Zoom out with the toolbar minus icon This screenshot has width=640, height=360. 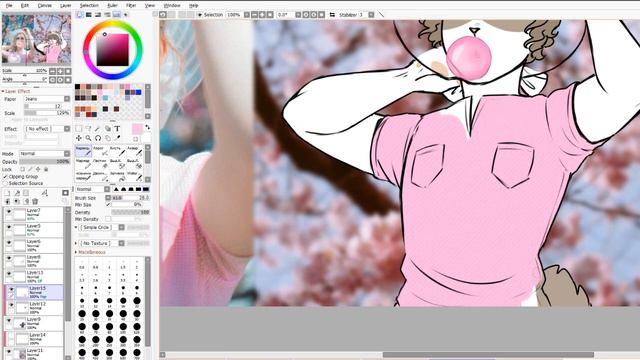click(x=254, y=15)
